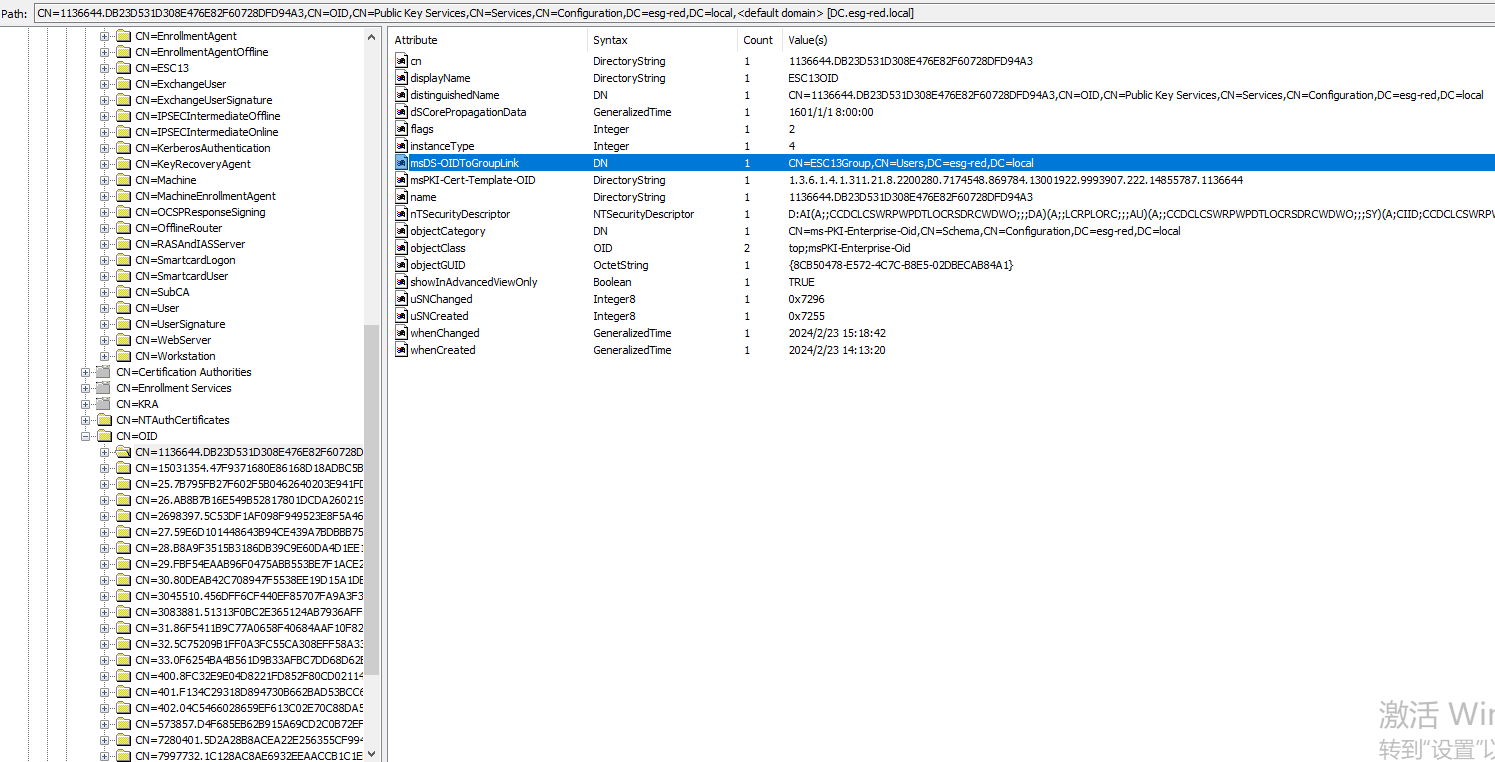Click attribute icon beside nTSecurityDescriptor
The image size is (1495, 762).
[401, 214]
